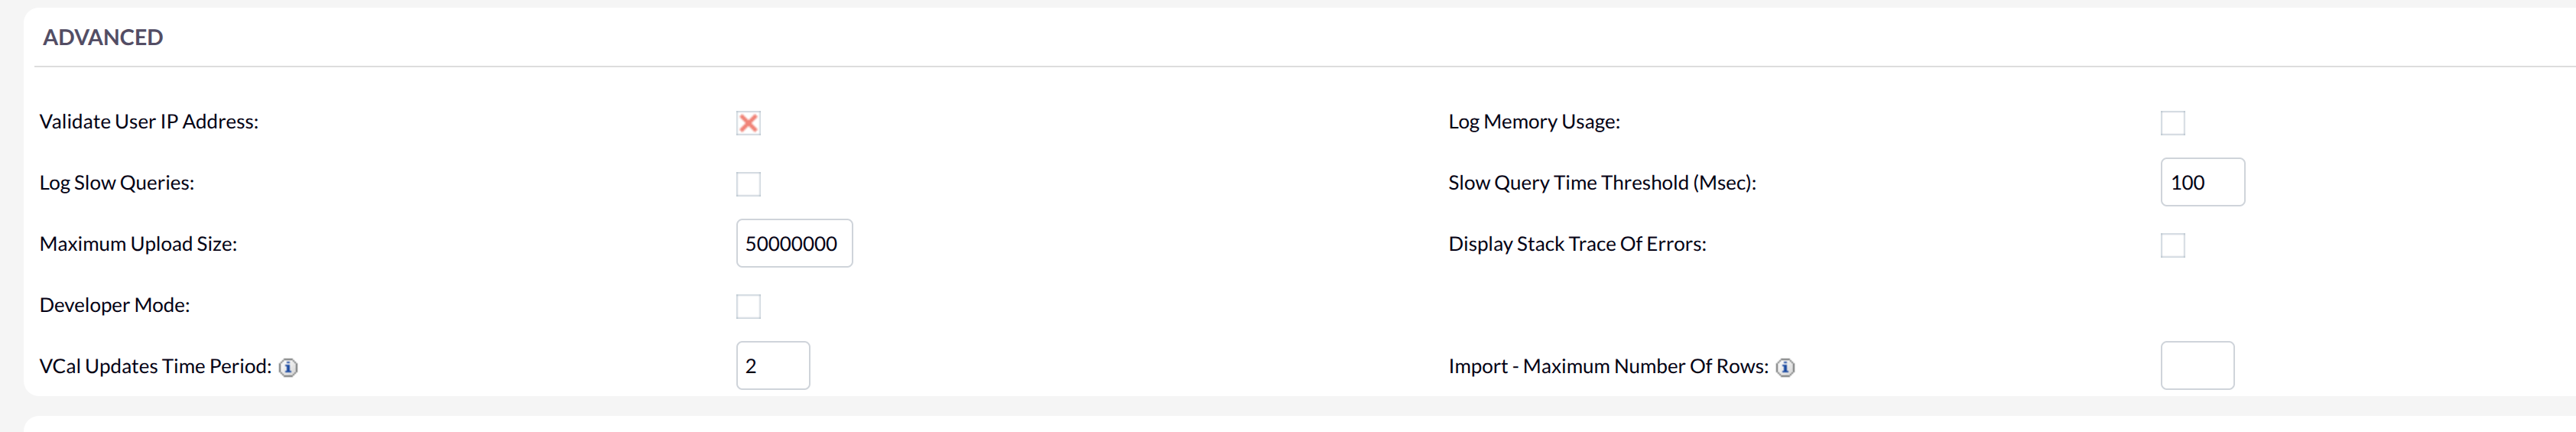Image resolution: width=2576 pixels, height=432 pixels.
Task: Enable the Display Stack Trace Of Errors checkbox
Action: tap(2172, 245)
